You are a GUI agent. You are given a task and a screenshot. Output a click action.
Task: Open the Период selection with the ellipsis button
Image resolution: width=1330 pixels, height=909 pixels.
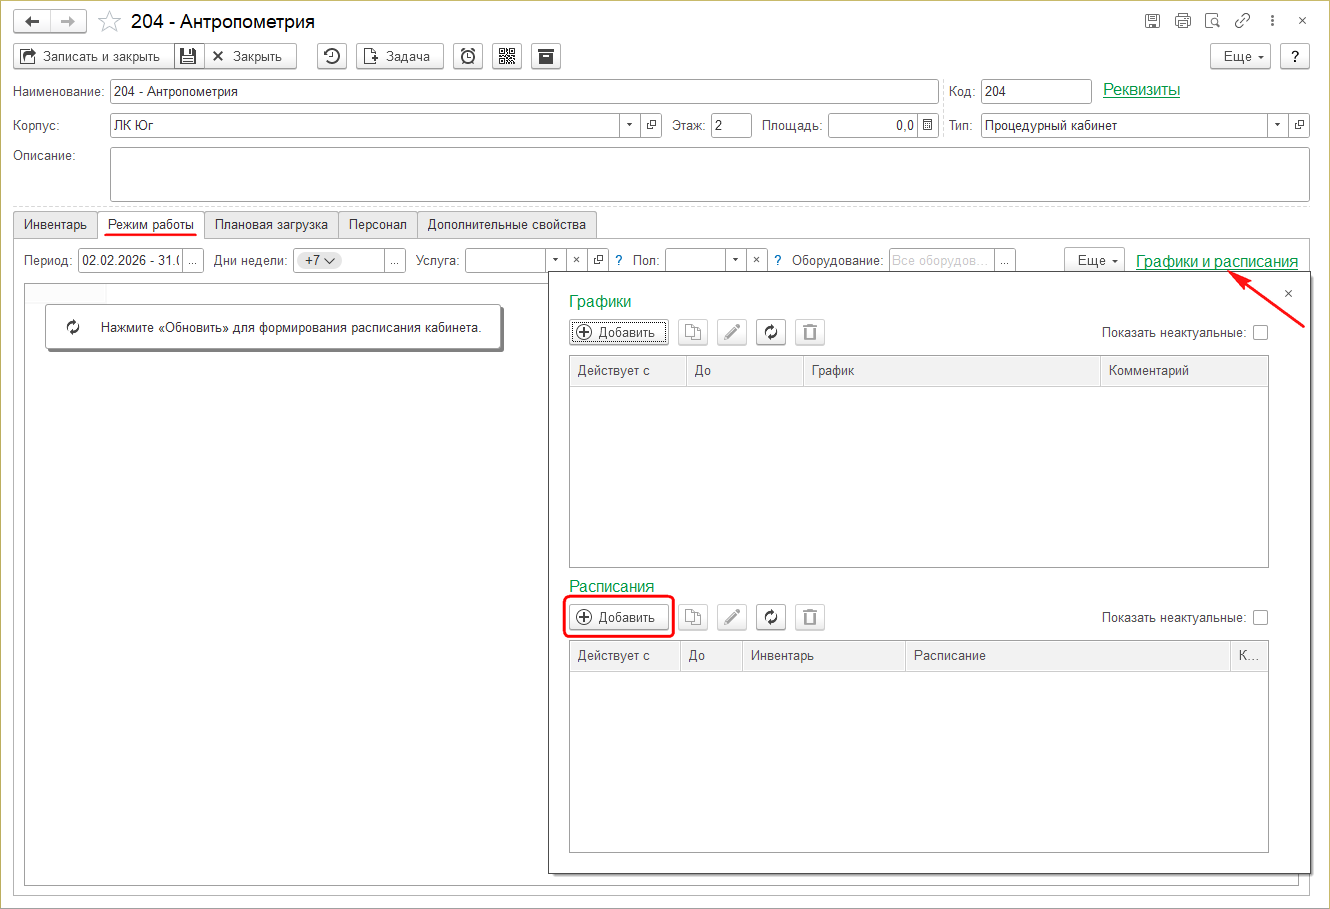pyautogui.click(x=193, y=260)
